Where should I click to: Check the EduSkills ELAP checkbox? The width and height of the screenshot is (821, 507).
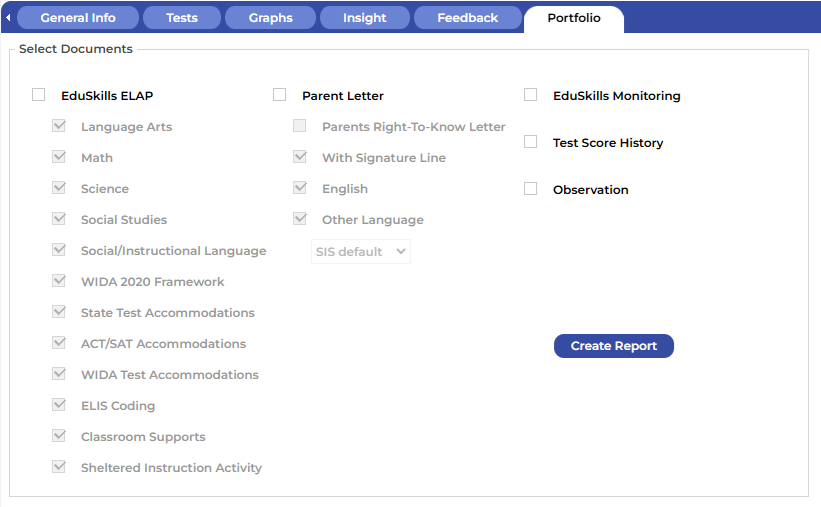39,96
